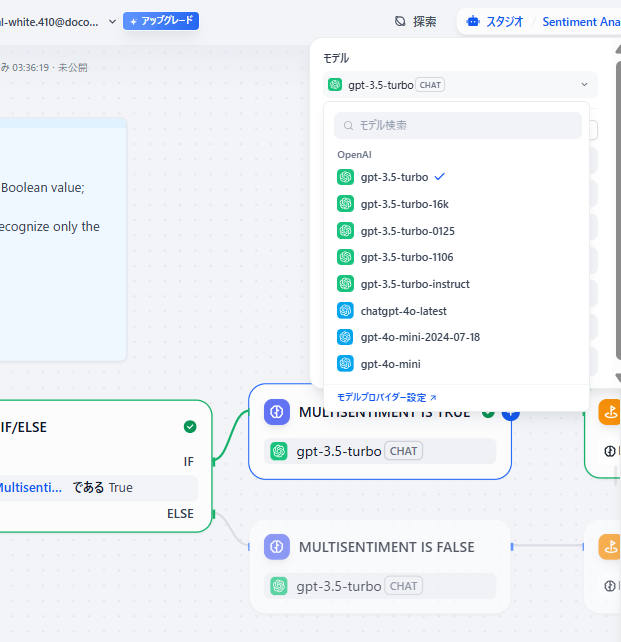The image size is (621, 642).
Task: Select the checked gpt-3.5-turbo model entry
Action: pos(394,177)
